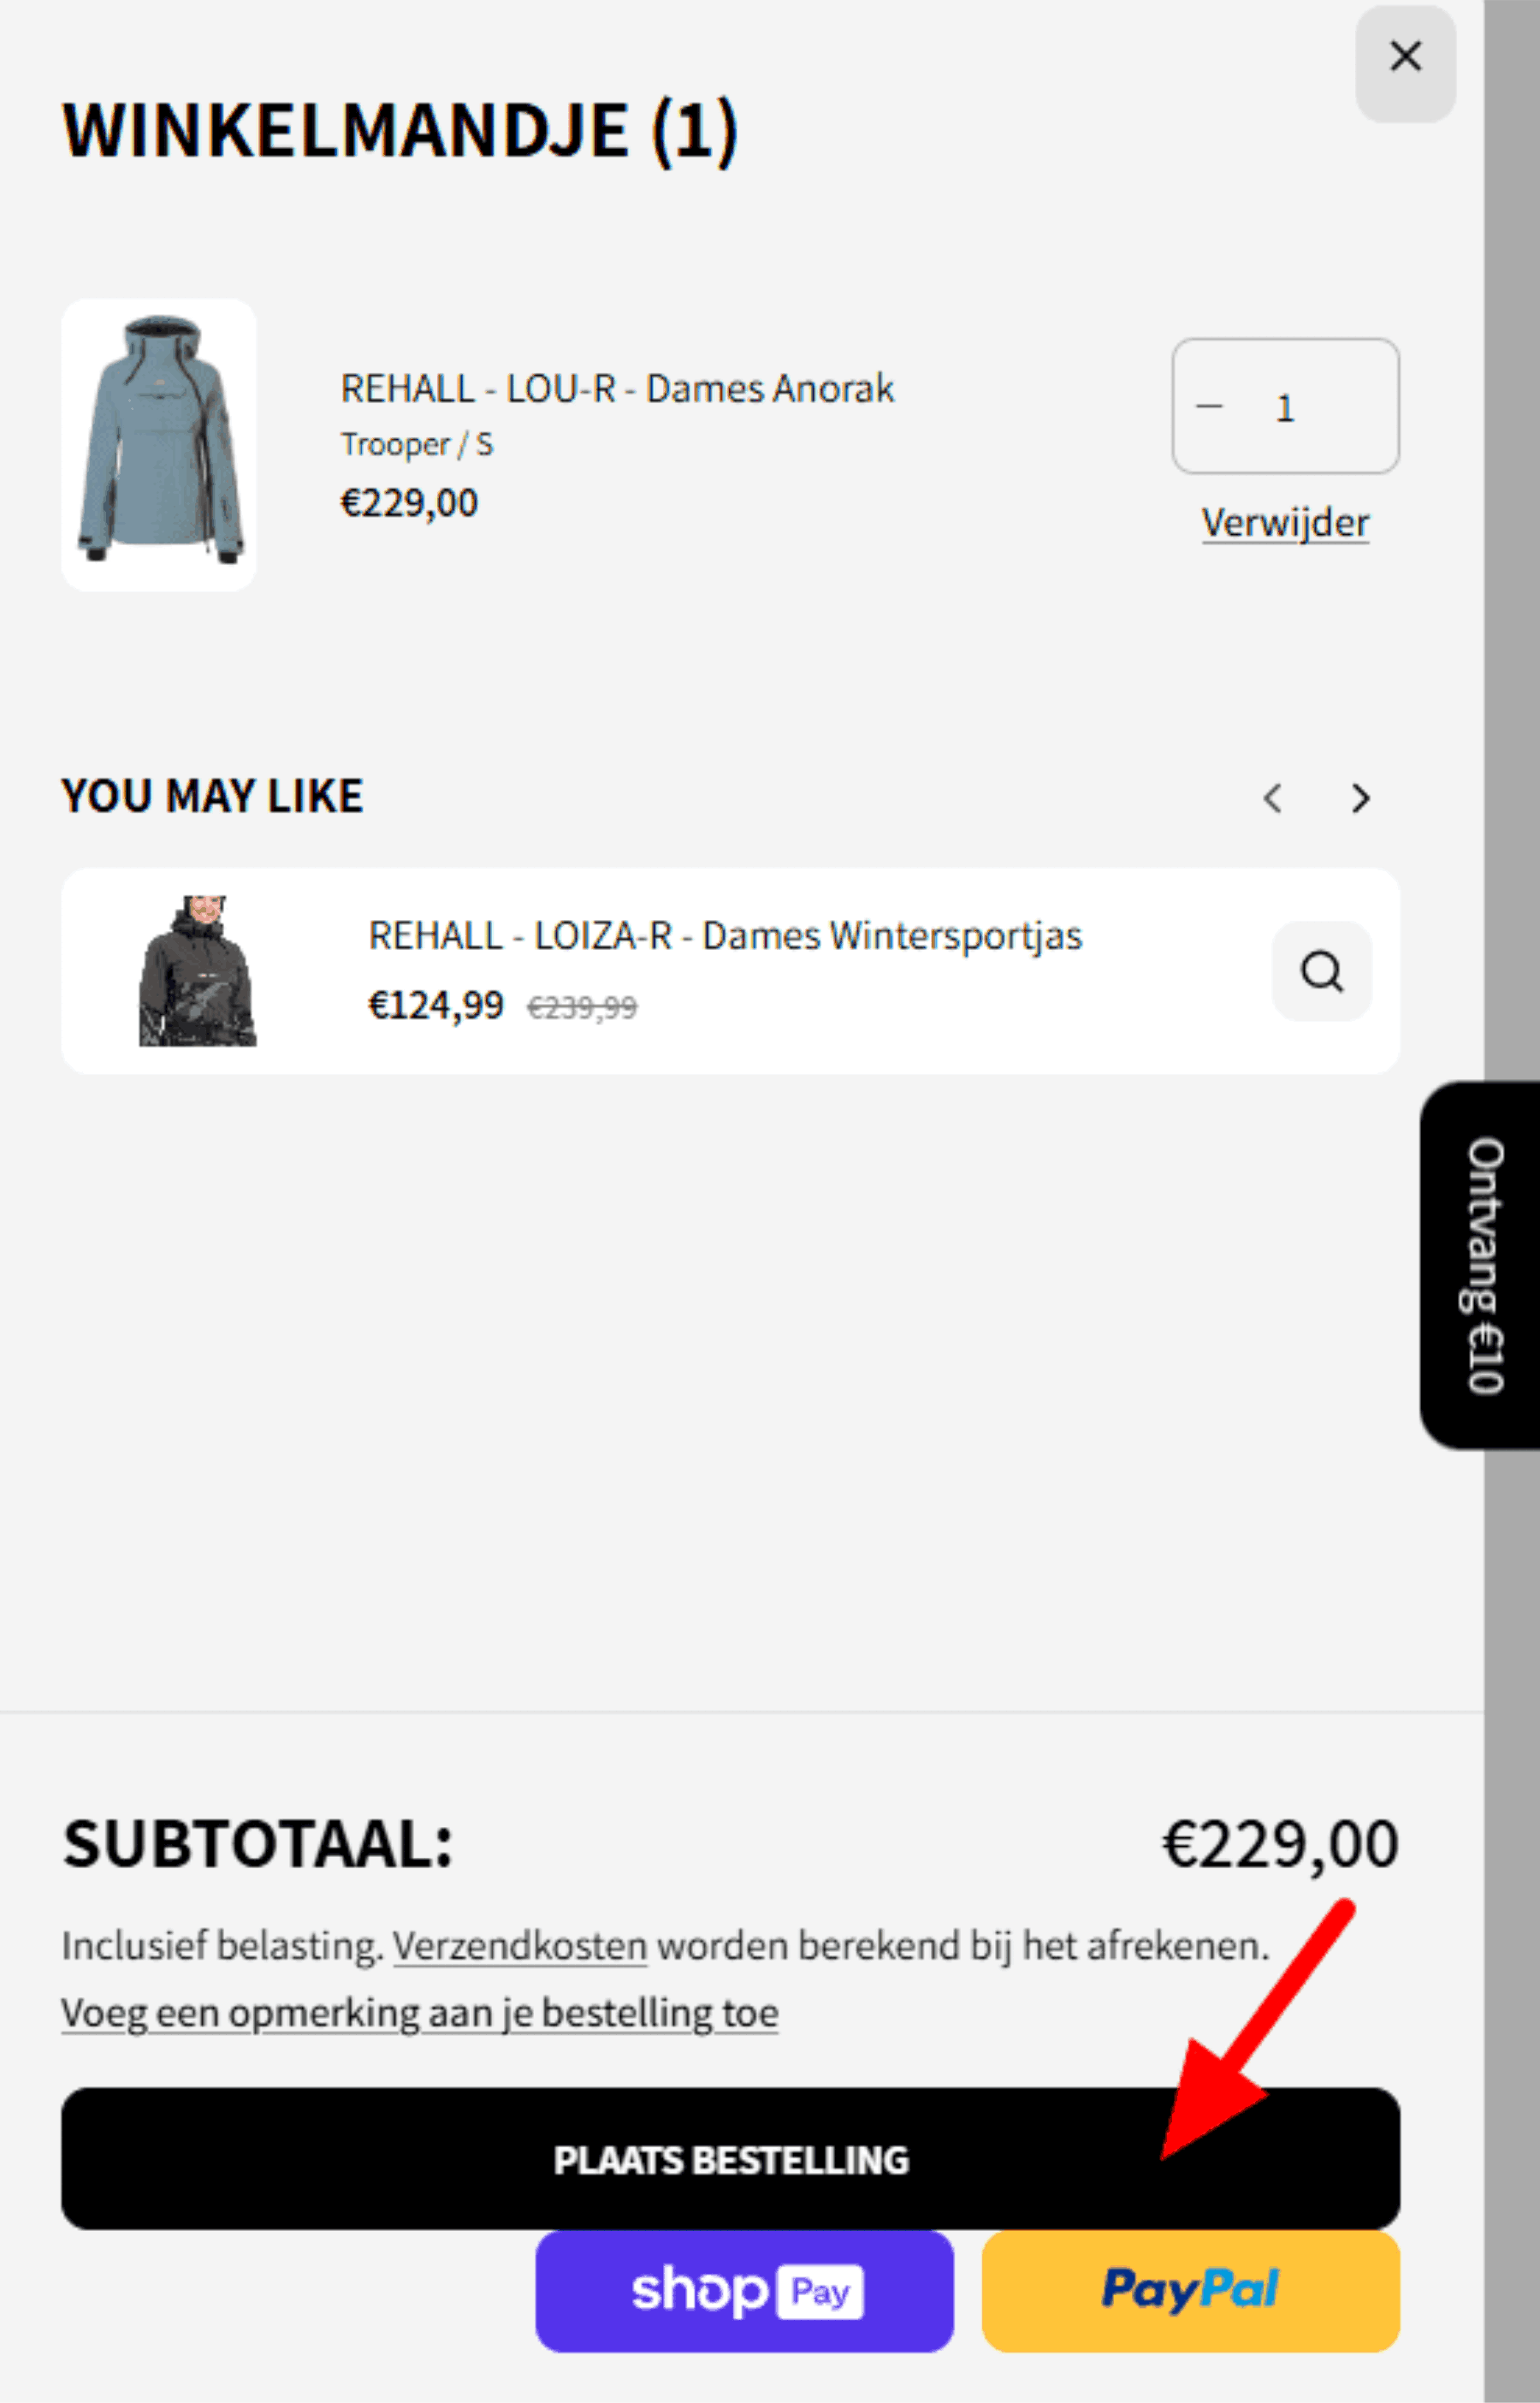
Task: Pay with the Shop Pay button
Action: [x=744, y=2291]
